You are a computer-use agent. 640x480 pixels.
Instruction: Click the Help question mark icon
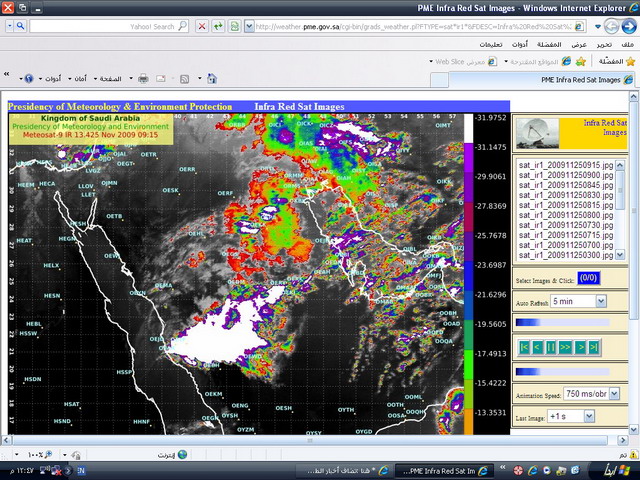point(29,78)
